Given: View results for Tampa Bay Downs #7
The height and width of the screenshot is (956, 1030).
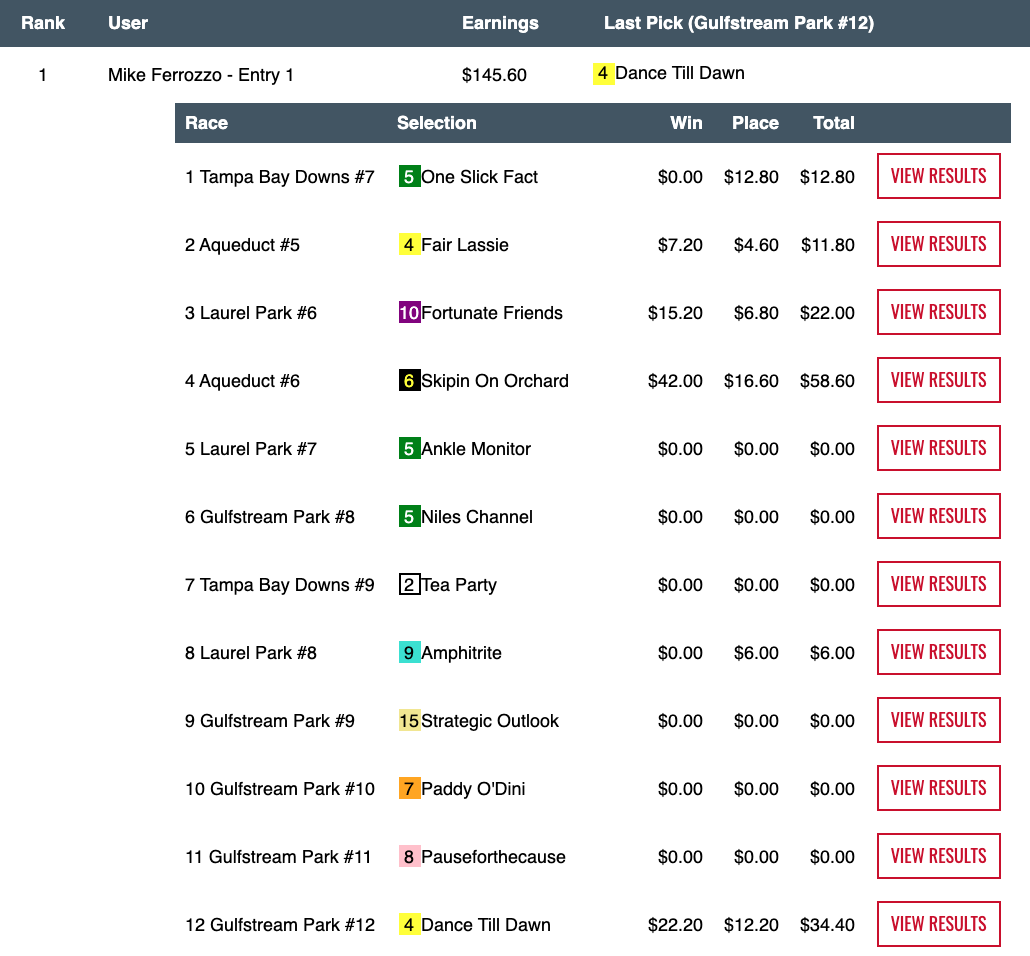Looking at the screenshot, I should (938, 176).
